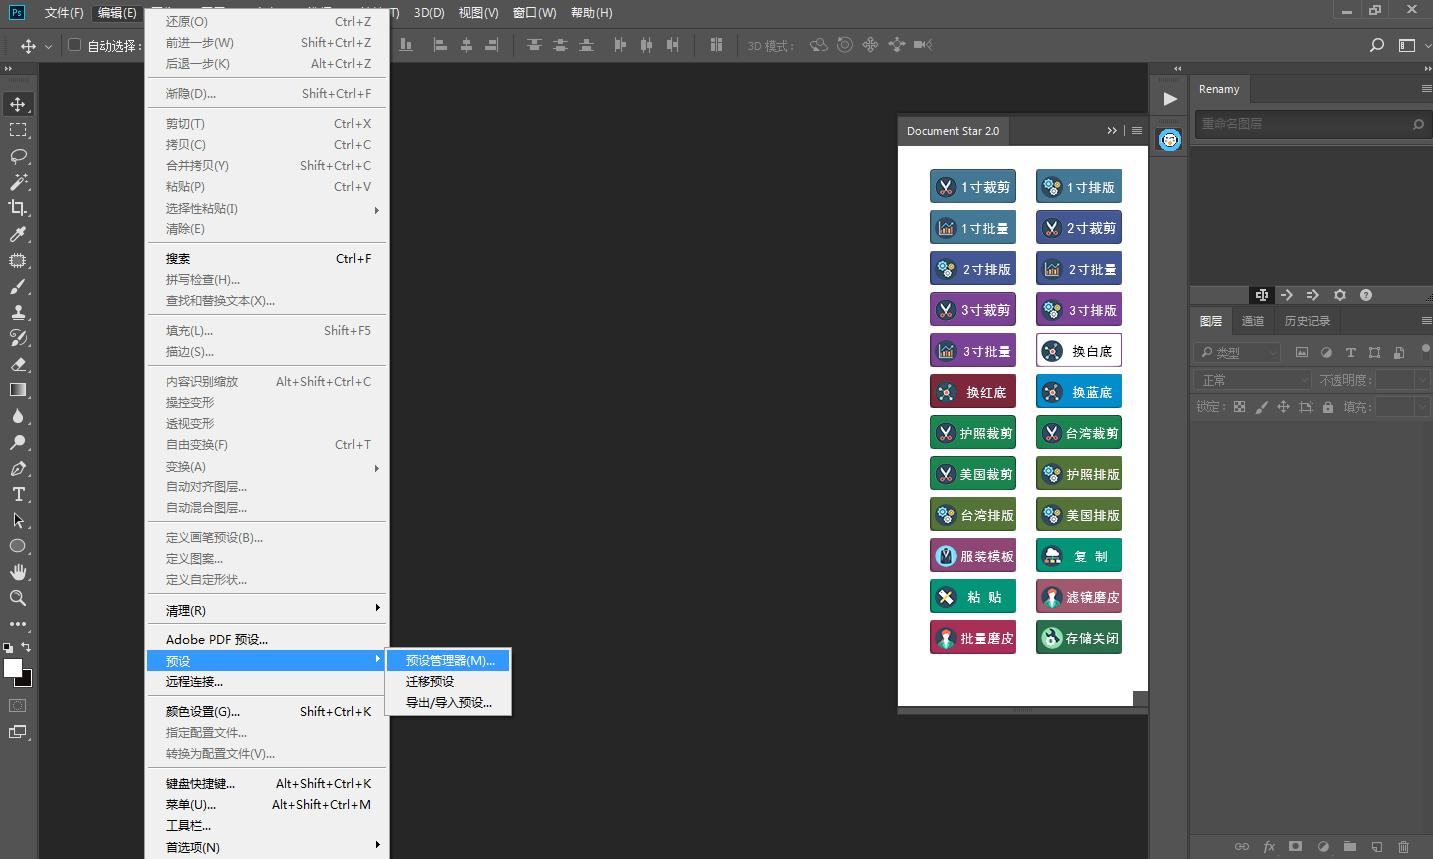The image size is (1433, 859).
Task: Enable the 自动选择 checkbox
Action: [74, 45]
